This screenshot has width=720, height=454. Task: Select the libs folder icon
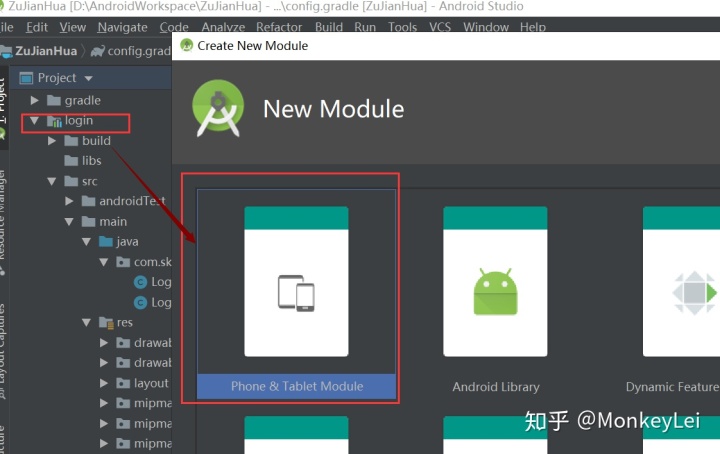pyautogui.click(x=71, y=161)
